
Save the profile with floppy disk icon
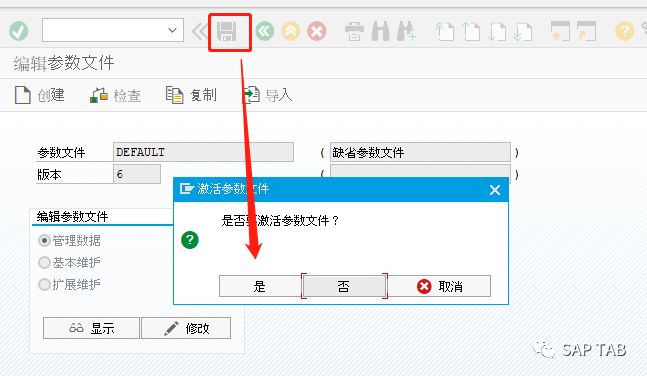[227, 31]
